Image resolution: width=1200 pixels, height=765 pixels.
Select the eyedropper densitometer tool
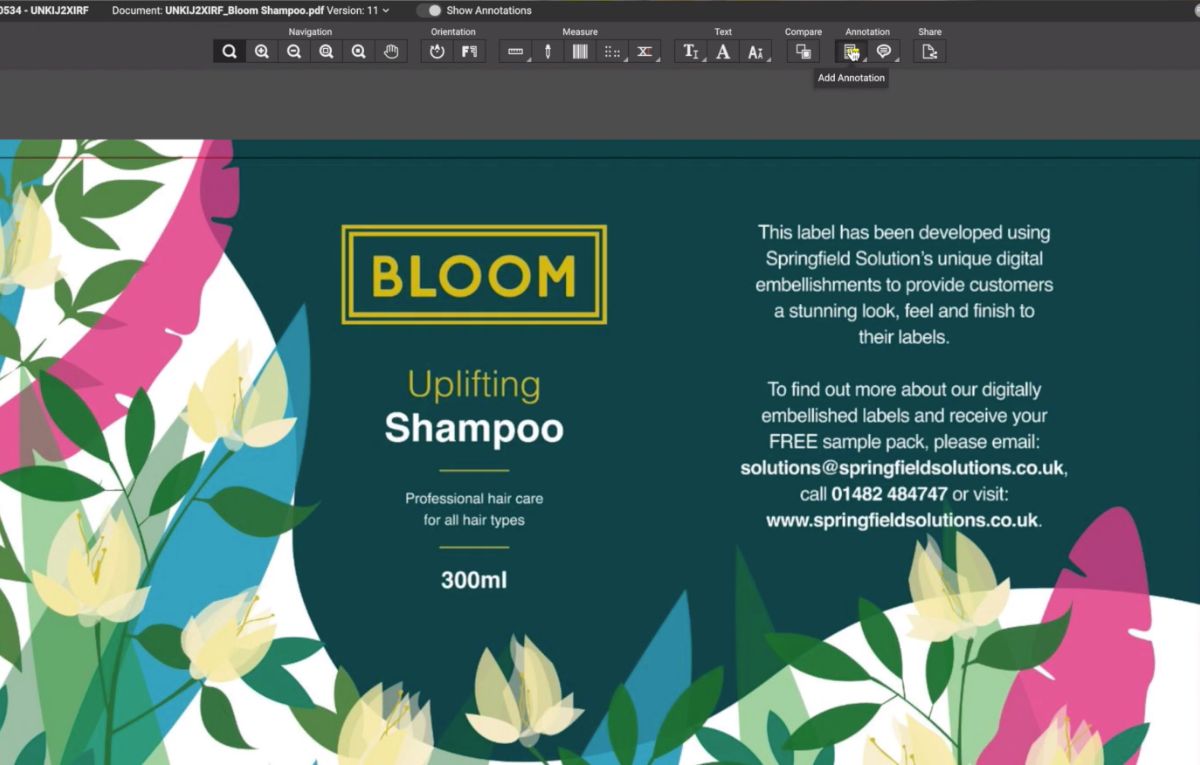[x=548, y=52]
